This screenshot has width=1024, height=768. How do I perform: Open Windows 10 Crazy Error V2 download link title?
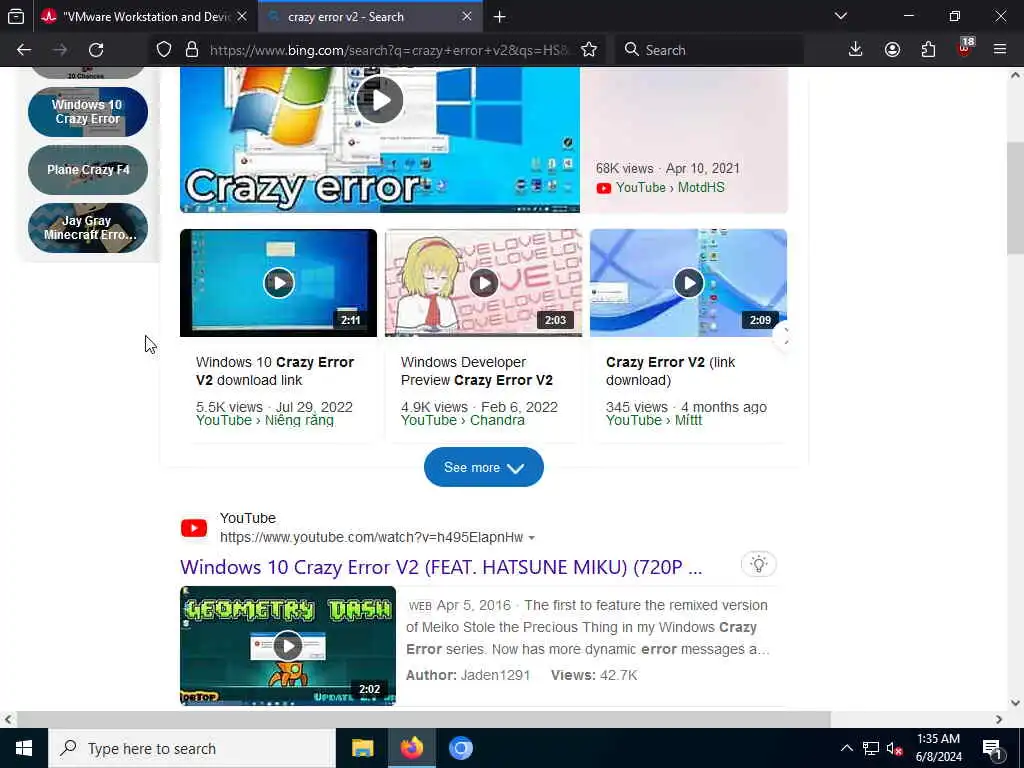pyautogui.click(x=275, y=371)
